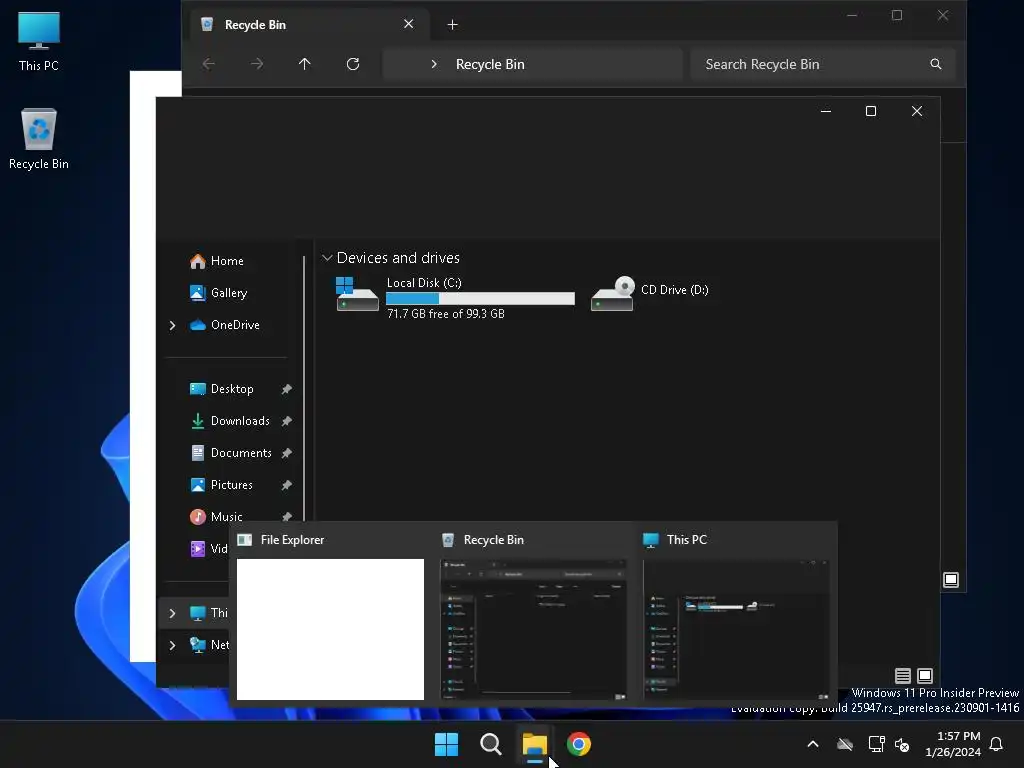This screenshot has height=768, width=1024.
Task: Switch to large icons view in This PC window
Action: coord(925,676)
